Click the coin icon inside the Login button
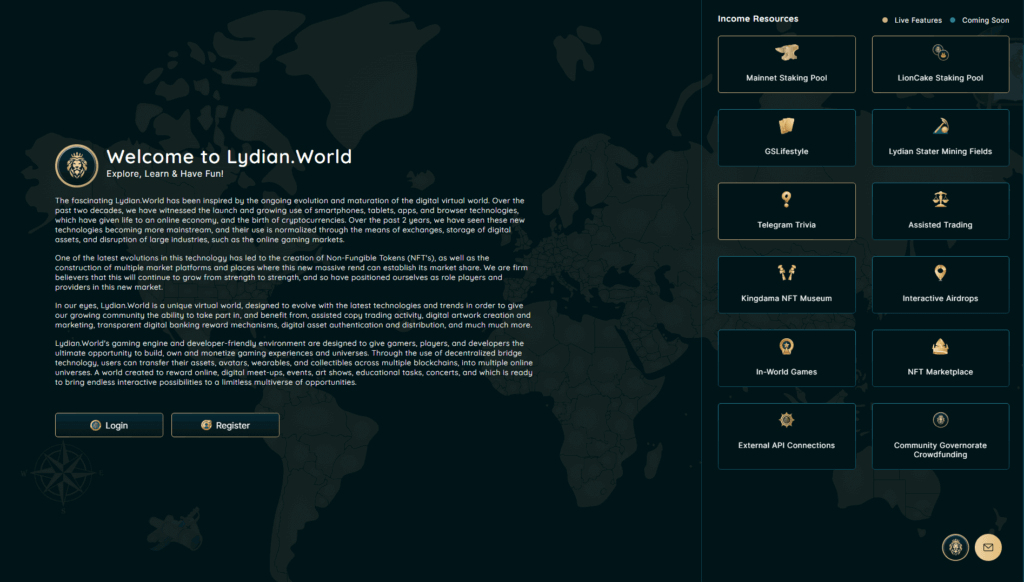 [x=95, y=425]
